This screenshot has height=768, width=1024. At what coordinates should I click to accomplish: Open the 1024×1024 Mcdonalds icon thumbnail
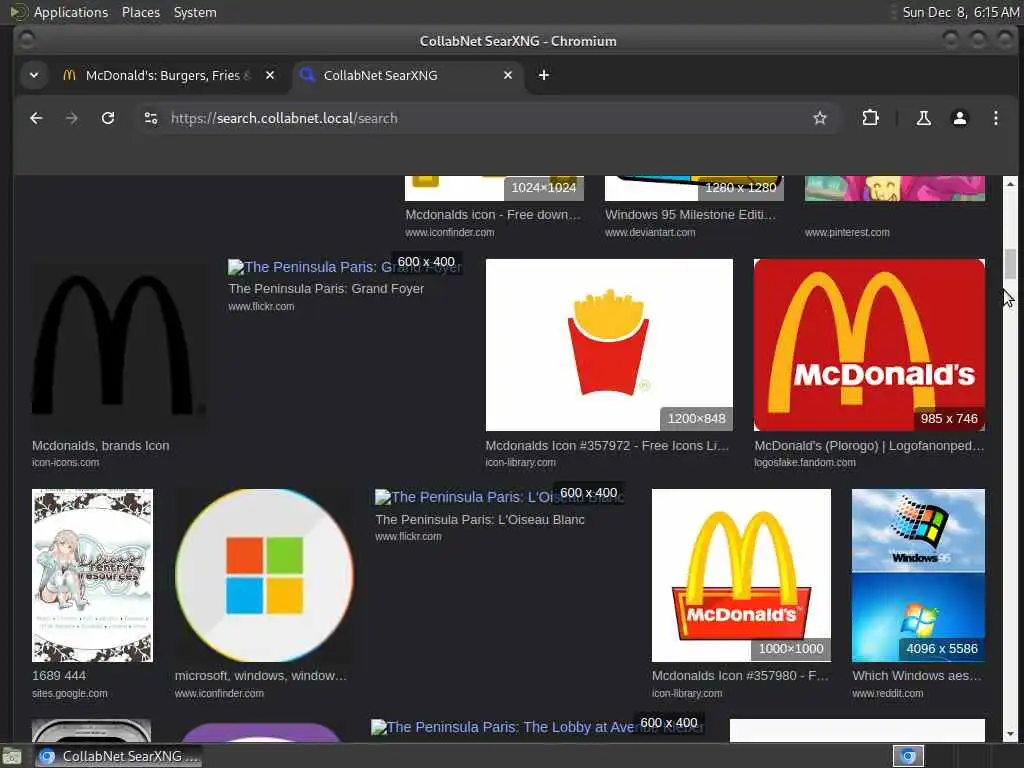point(494,188)
